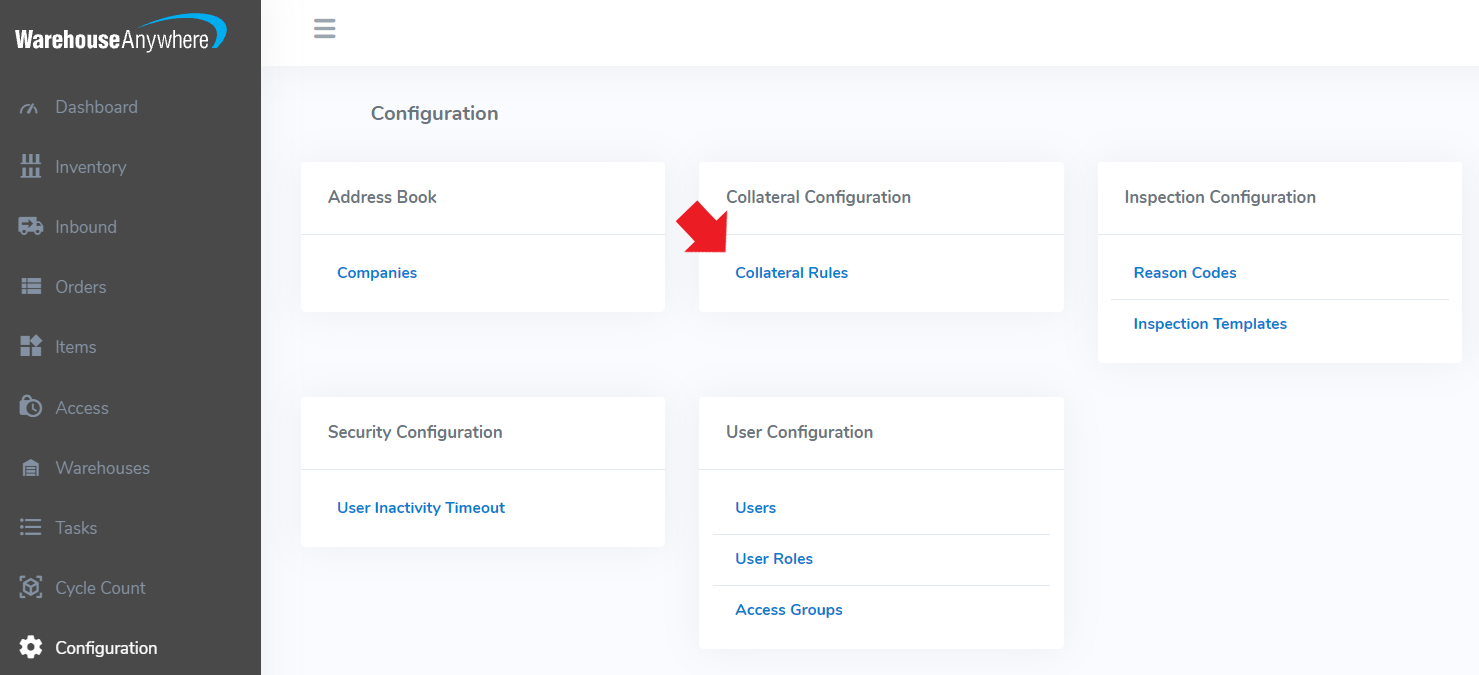The image size is (1479, 675).
Task: Click the Warehouses building icon
Action: 30,468
